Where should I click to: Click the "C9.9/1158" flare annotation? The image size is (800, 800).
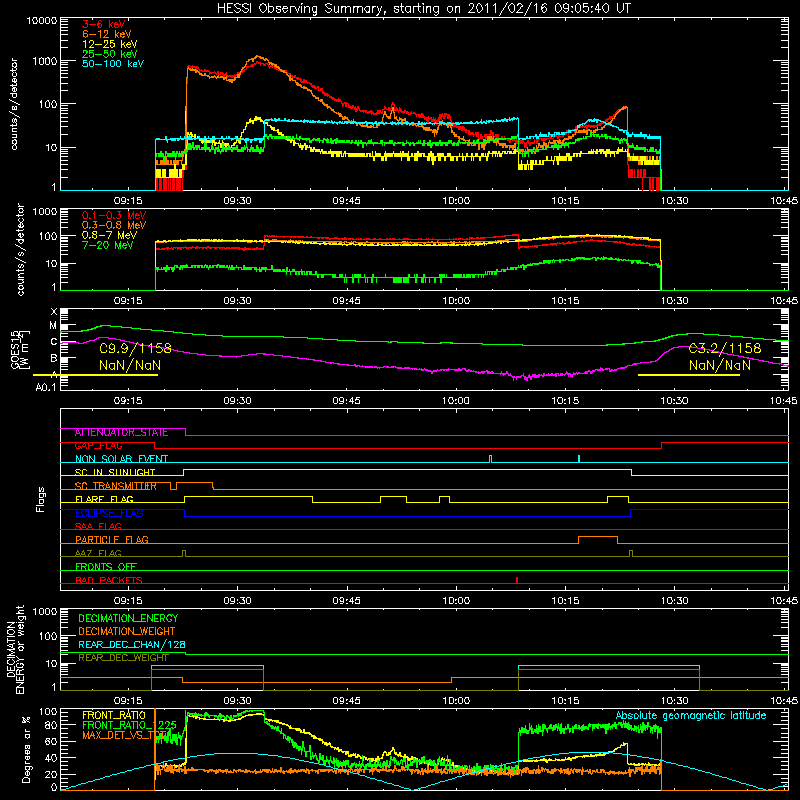[x=135, y=349]
